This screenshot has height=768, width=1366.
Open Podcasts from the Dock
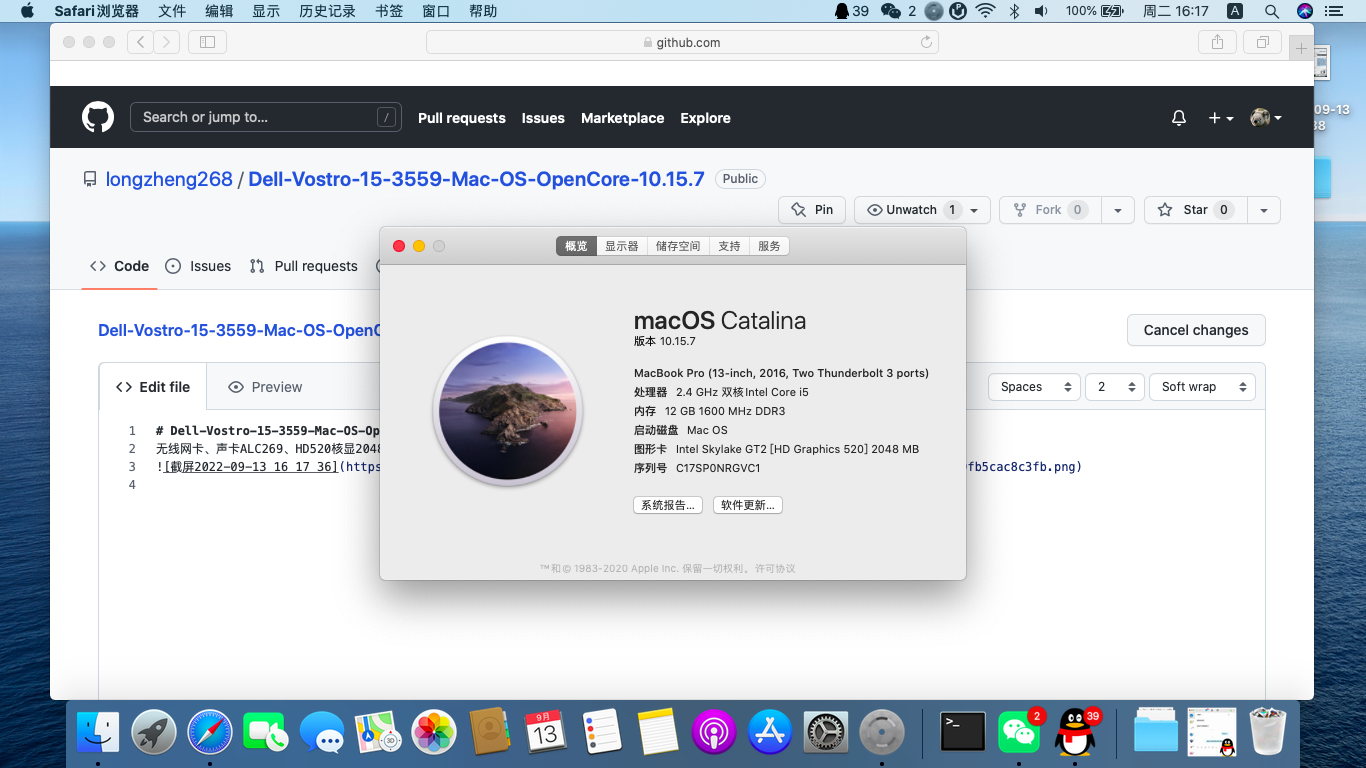[714, 733]
